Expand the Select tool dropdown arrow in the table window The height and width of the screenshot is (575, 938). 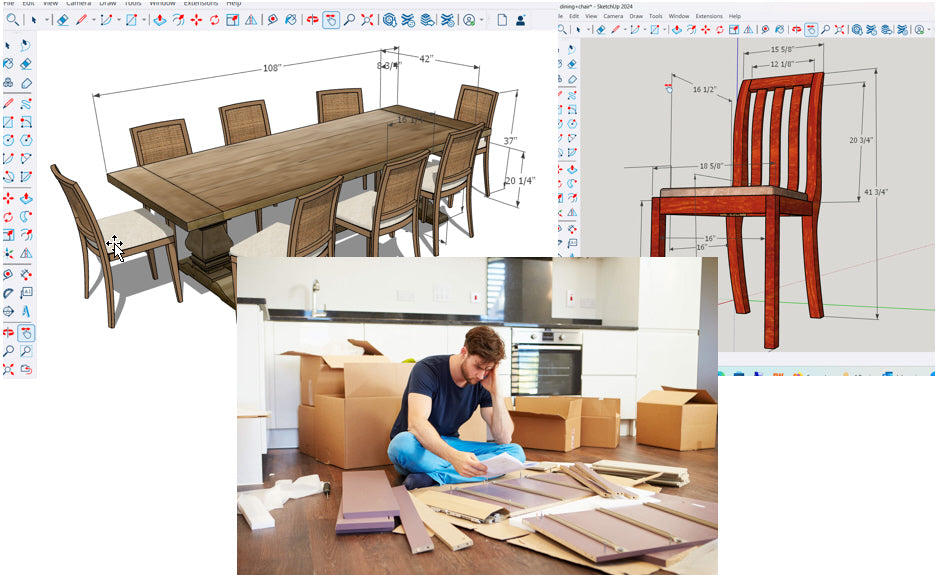(45, 20)
